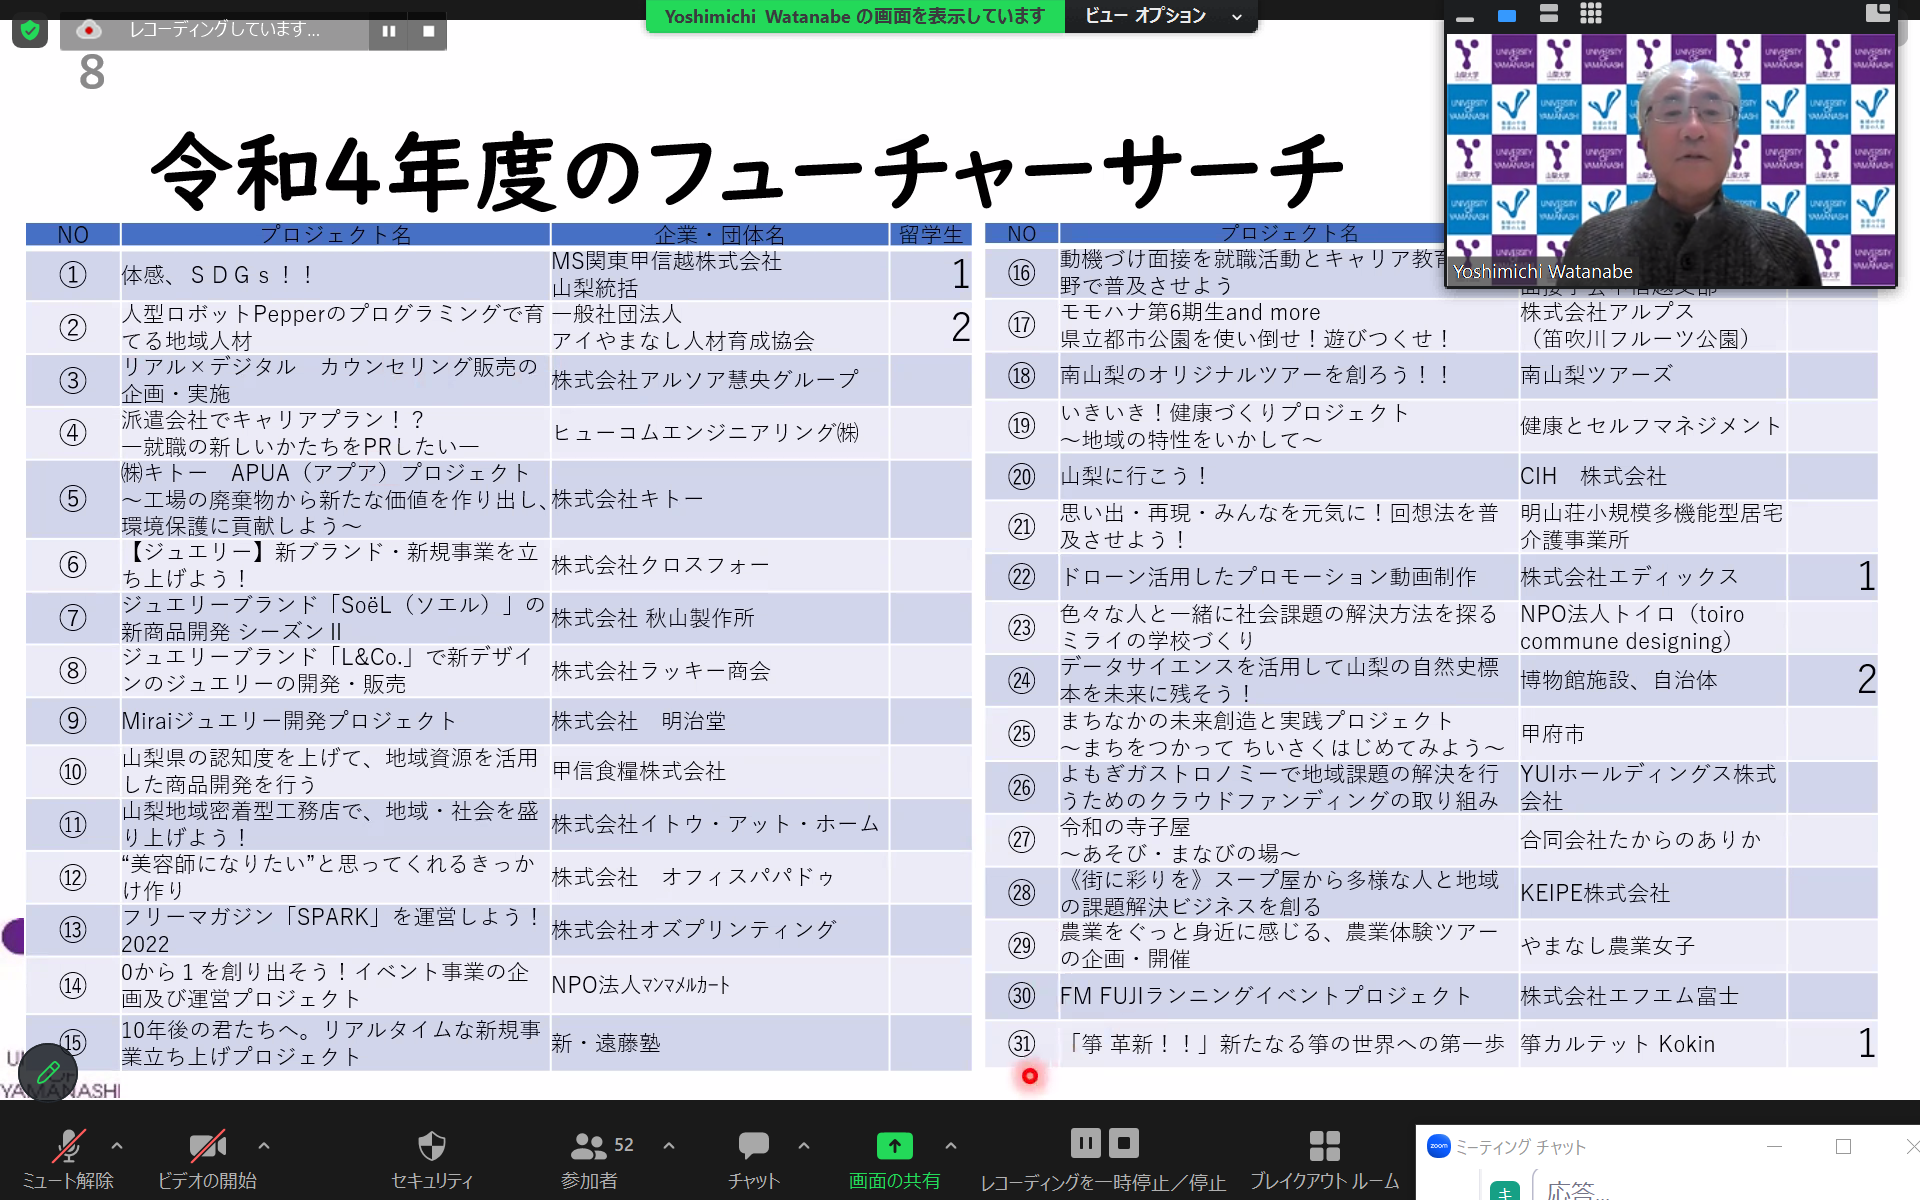This screenshot has height=1200, width=1920.
Task: Open the Chat panel icon
Action: (753, 1146)
